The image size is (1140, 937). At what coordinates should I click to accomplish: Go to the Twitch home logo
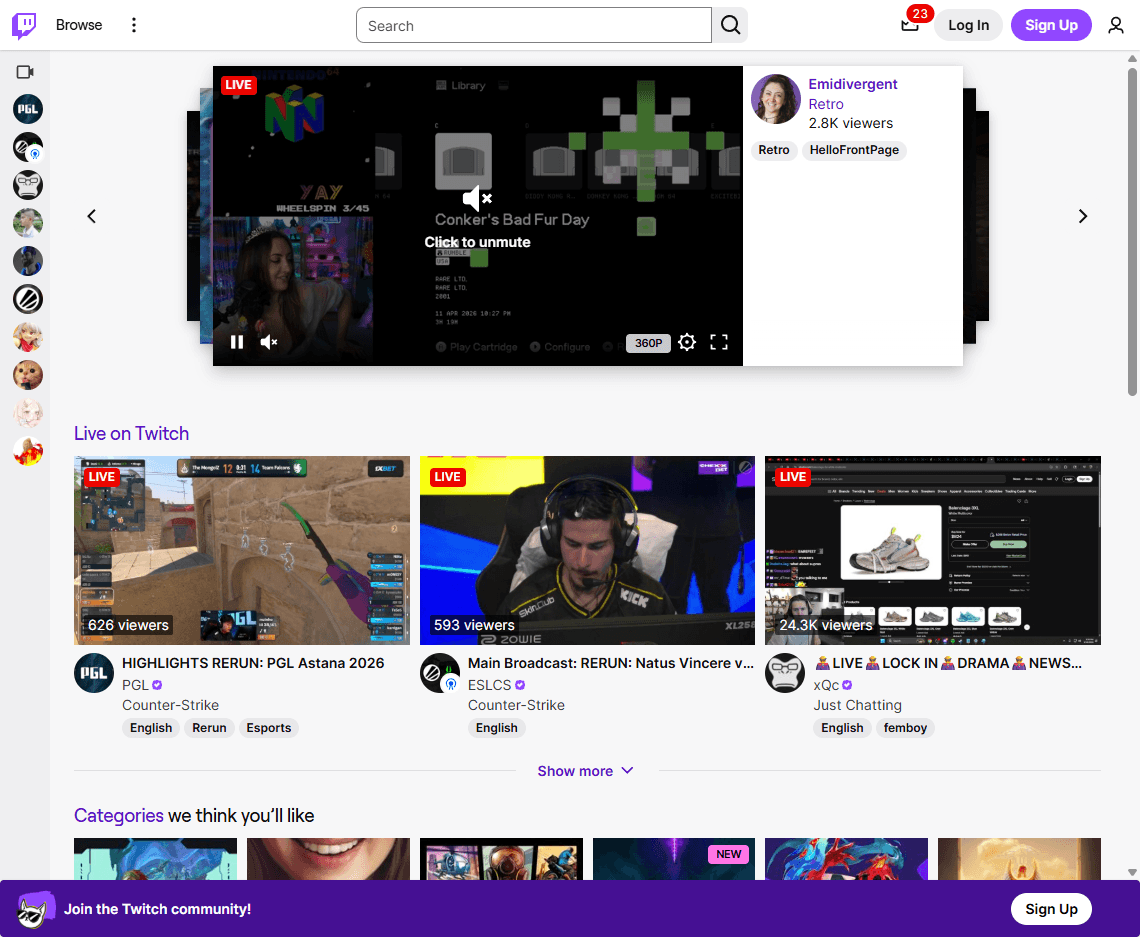24,25
